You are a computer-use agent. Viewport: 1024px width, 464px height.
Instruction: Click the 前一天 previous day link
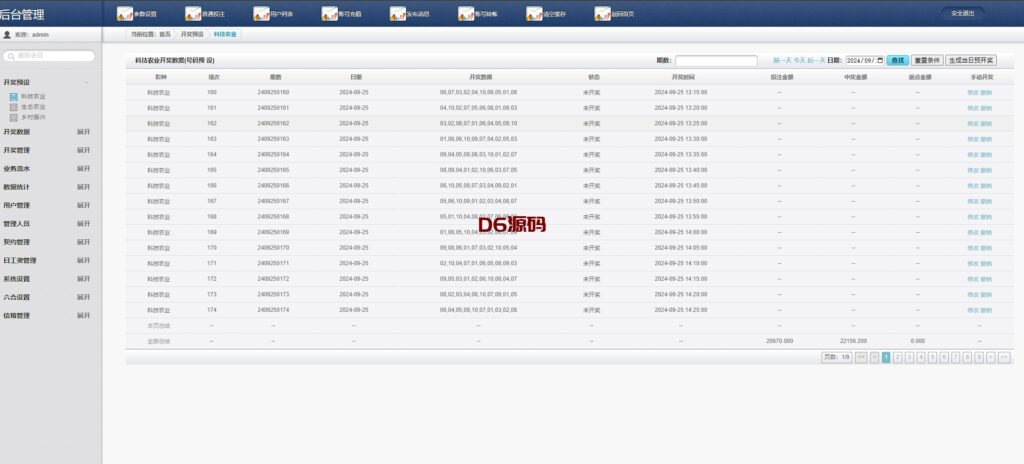click(782, 60)
